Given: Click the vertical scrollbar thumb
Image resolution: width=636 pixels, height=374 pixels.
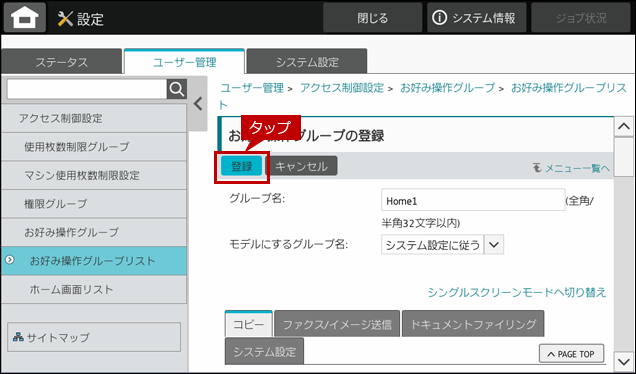Looking at the screenshot, I should [x=623, y=157].
